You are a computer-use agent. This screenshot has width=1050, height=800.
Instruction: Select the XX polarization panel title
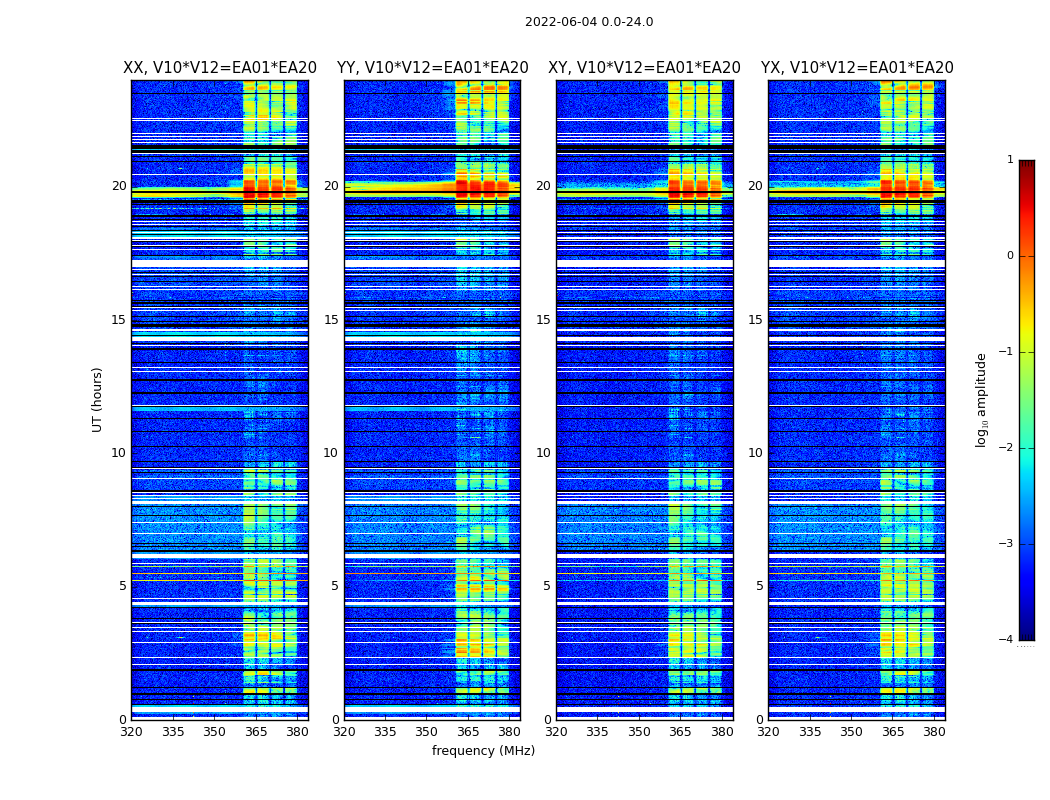click(220, 68)
